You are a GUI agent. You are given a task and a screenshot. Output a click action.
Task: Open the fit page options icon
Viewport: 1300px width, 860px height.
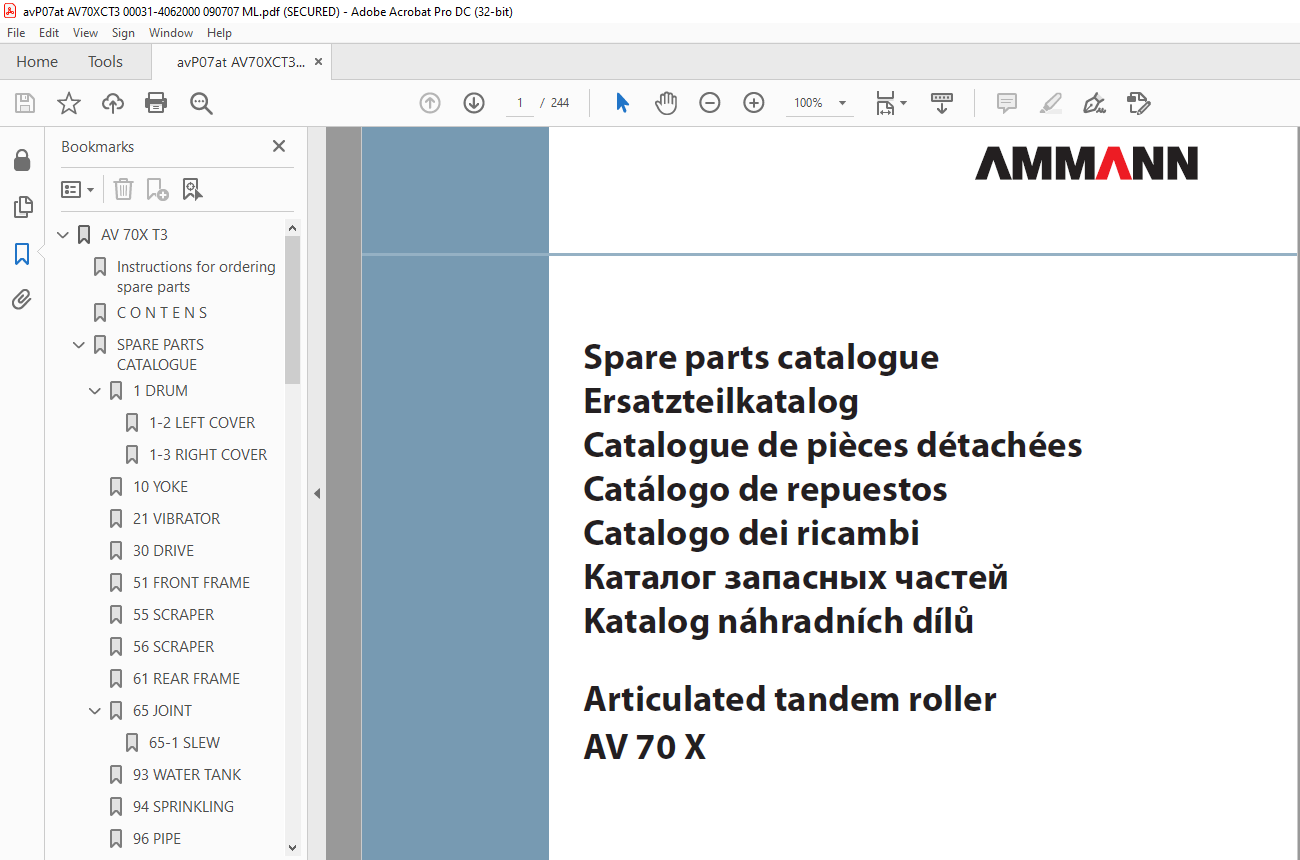pyautogui.click(x=890, y=103)
